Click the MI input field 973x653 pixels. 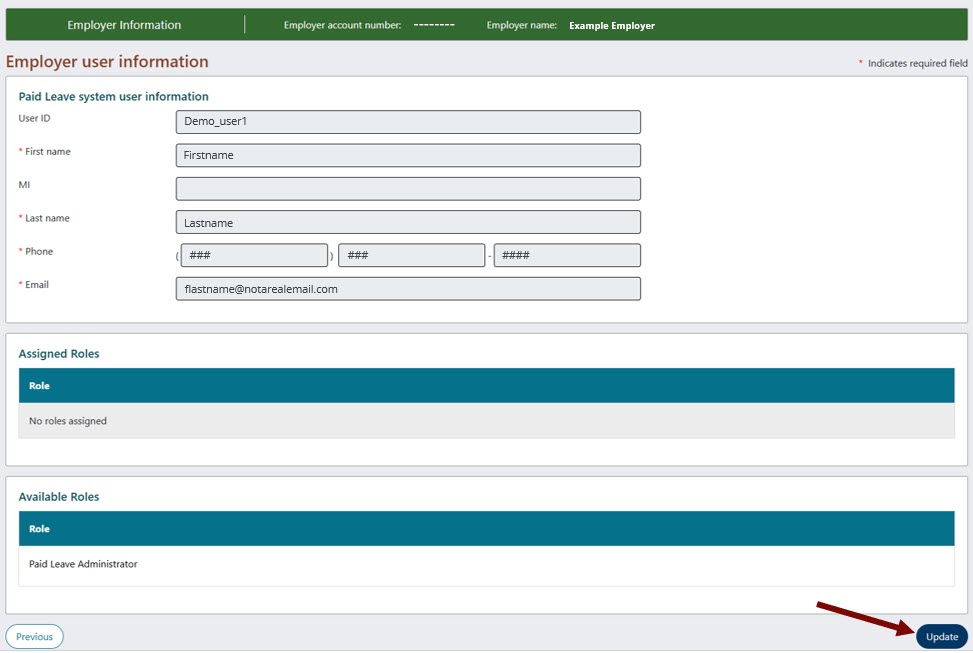click(408, 188)
